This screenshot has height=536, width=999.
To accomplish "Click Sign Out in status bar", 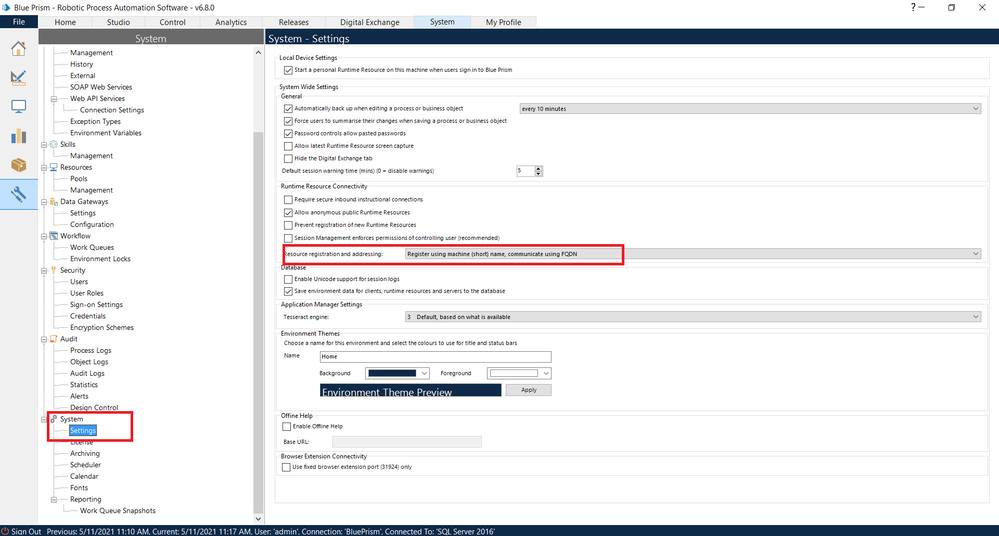I will pos(26,531).
